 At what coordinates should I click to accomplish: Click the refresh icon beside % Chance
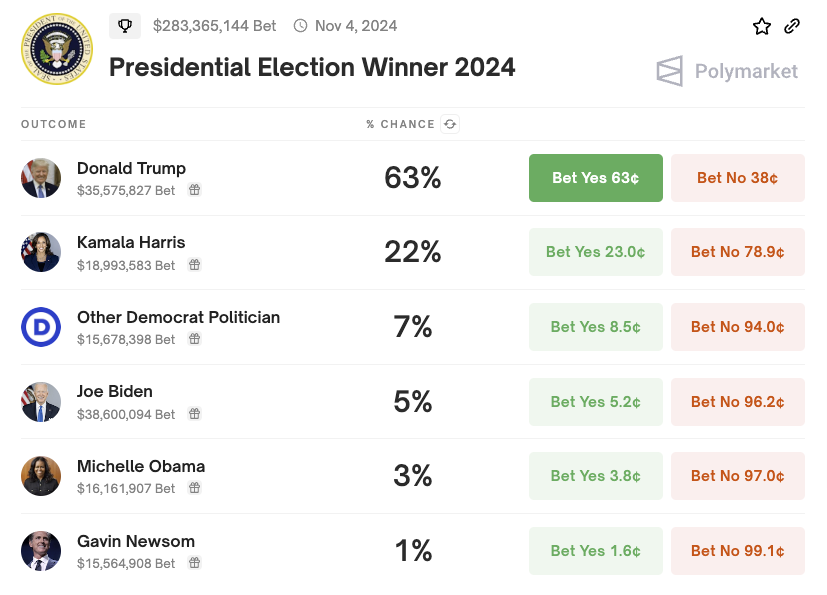click(450, 124)
